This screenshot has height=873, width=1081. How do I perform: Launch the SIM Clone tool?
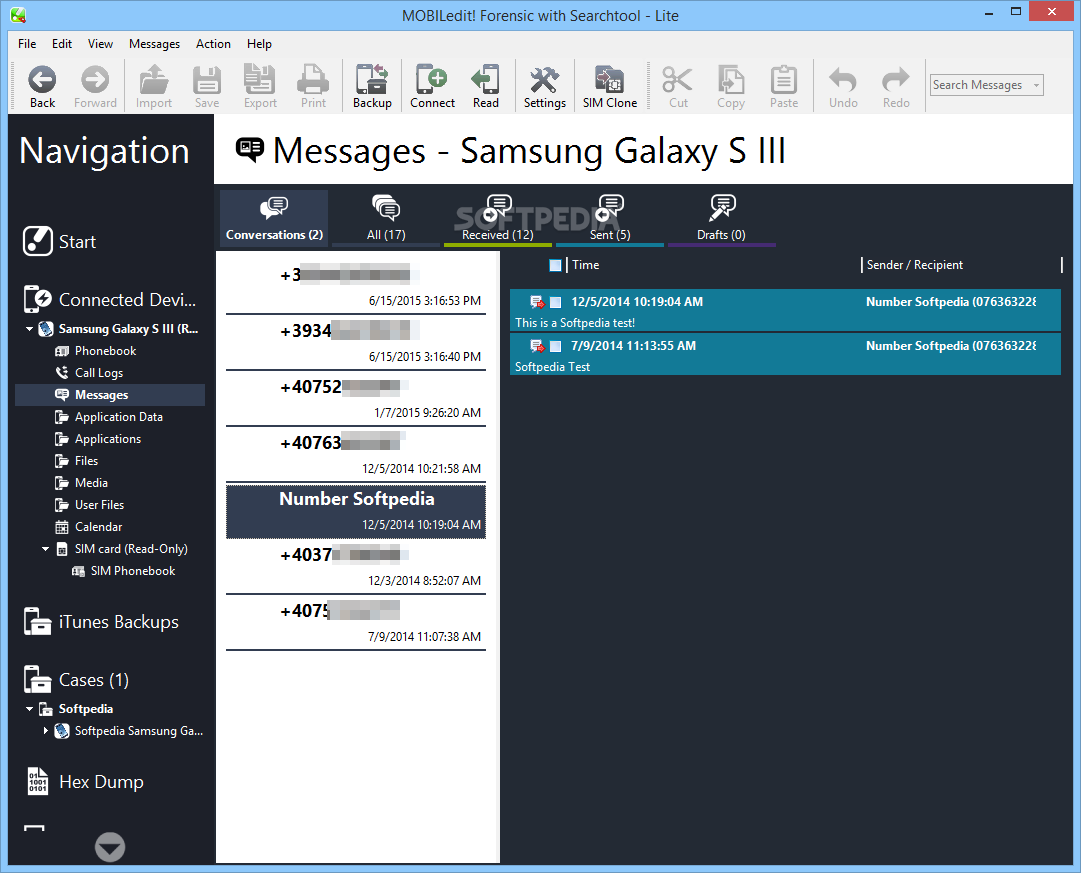[609, 86]
